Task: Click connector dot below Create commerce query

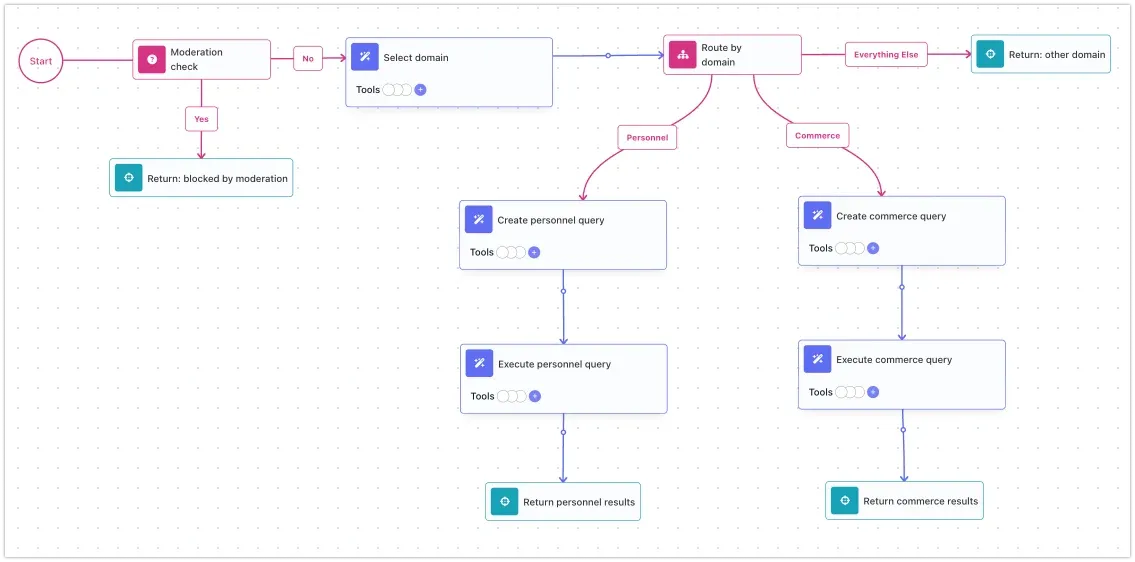Action: [901, 287]
